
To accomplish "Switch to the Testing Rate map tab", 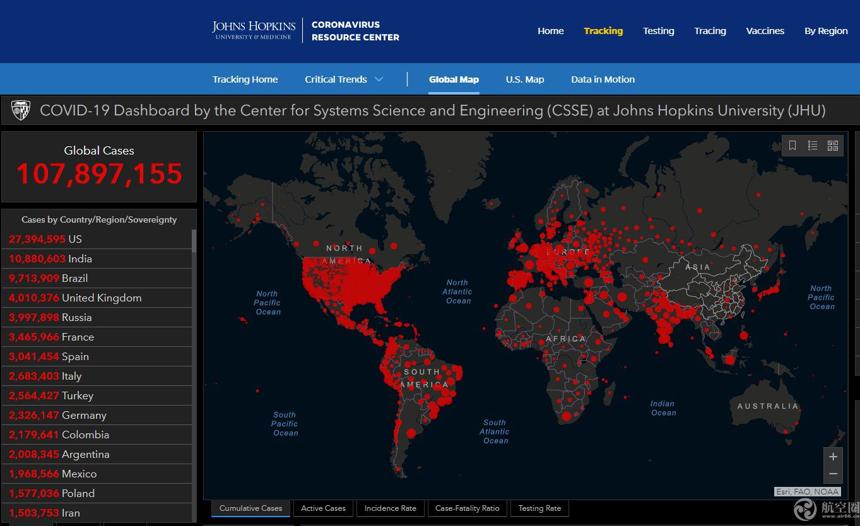I will [539, 508].
